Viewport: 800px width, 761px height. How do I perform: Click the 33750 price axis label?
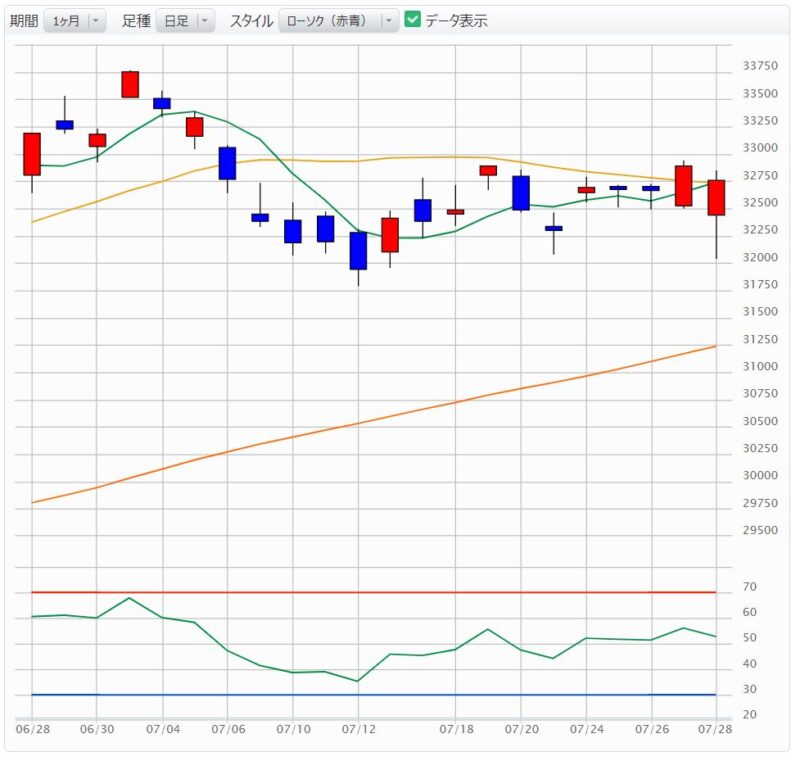coord(760,66)
